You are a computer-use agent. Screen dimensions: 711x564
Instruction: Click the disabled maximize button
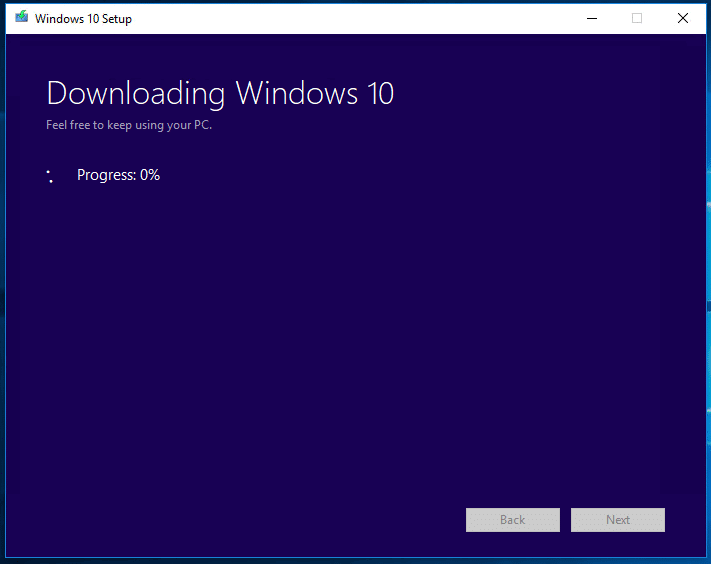[637, 18]
